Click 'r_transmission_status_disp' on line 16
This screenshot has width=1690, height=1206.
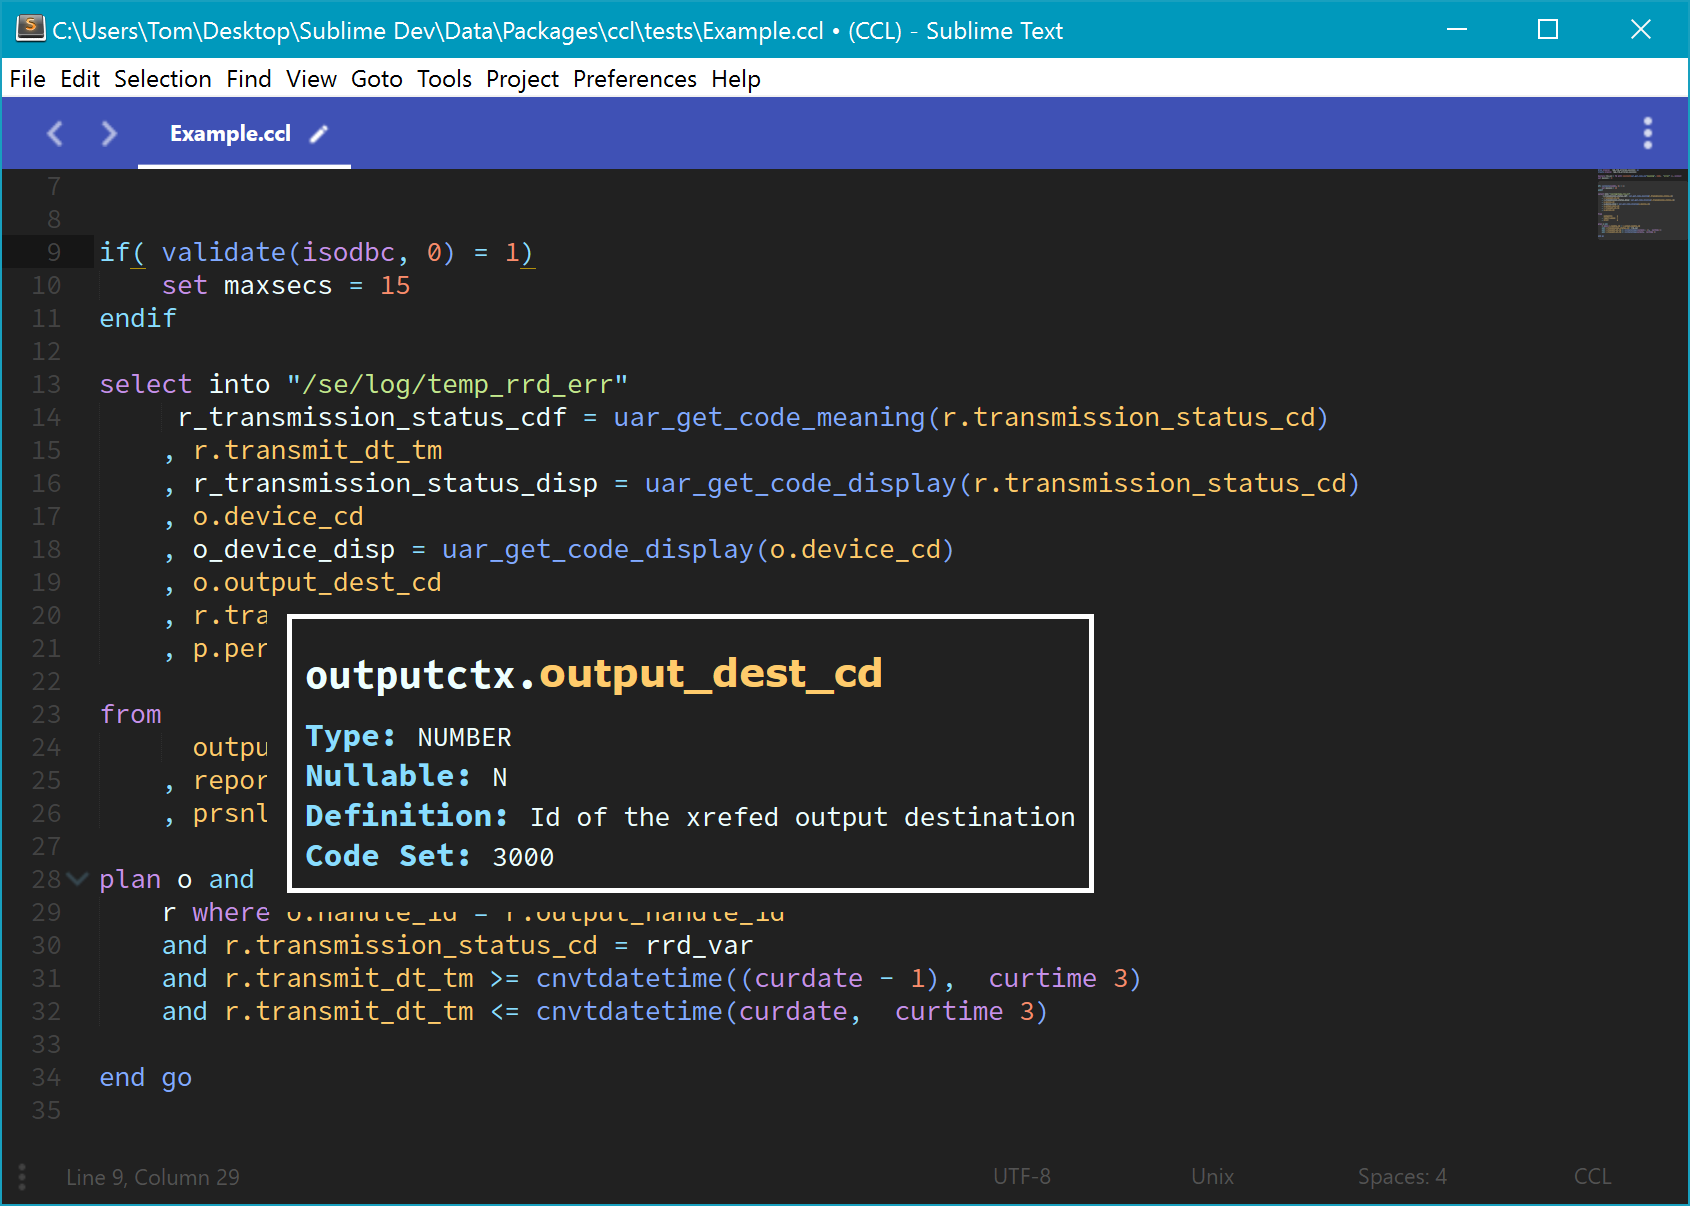pyautogui.click(x=395, y=484)
